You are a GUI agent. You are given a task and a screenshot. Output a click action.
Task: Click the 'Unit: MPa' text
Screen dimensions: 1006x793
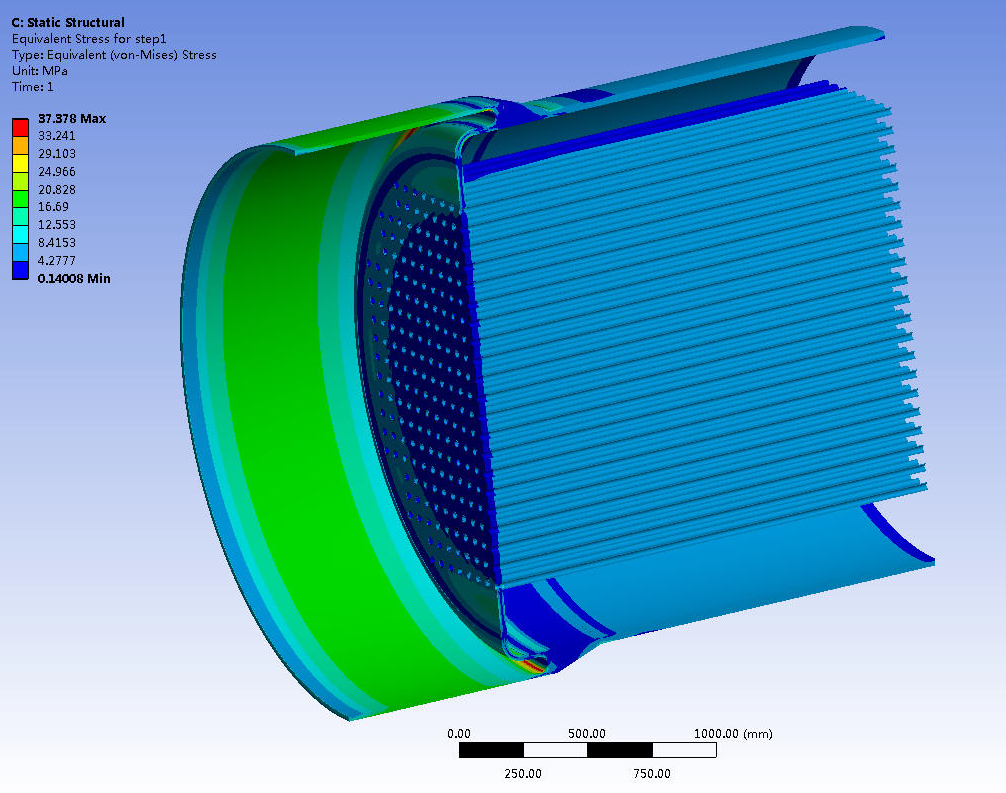coord(39,71)
